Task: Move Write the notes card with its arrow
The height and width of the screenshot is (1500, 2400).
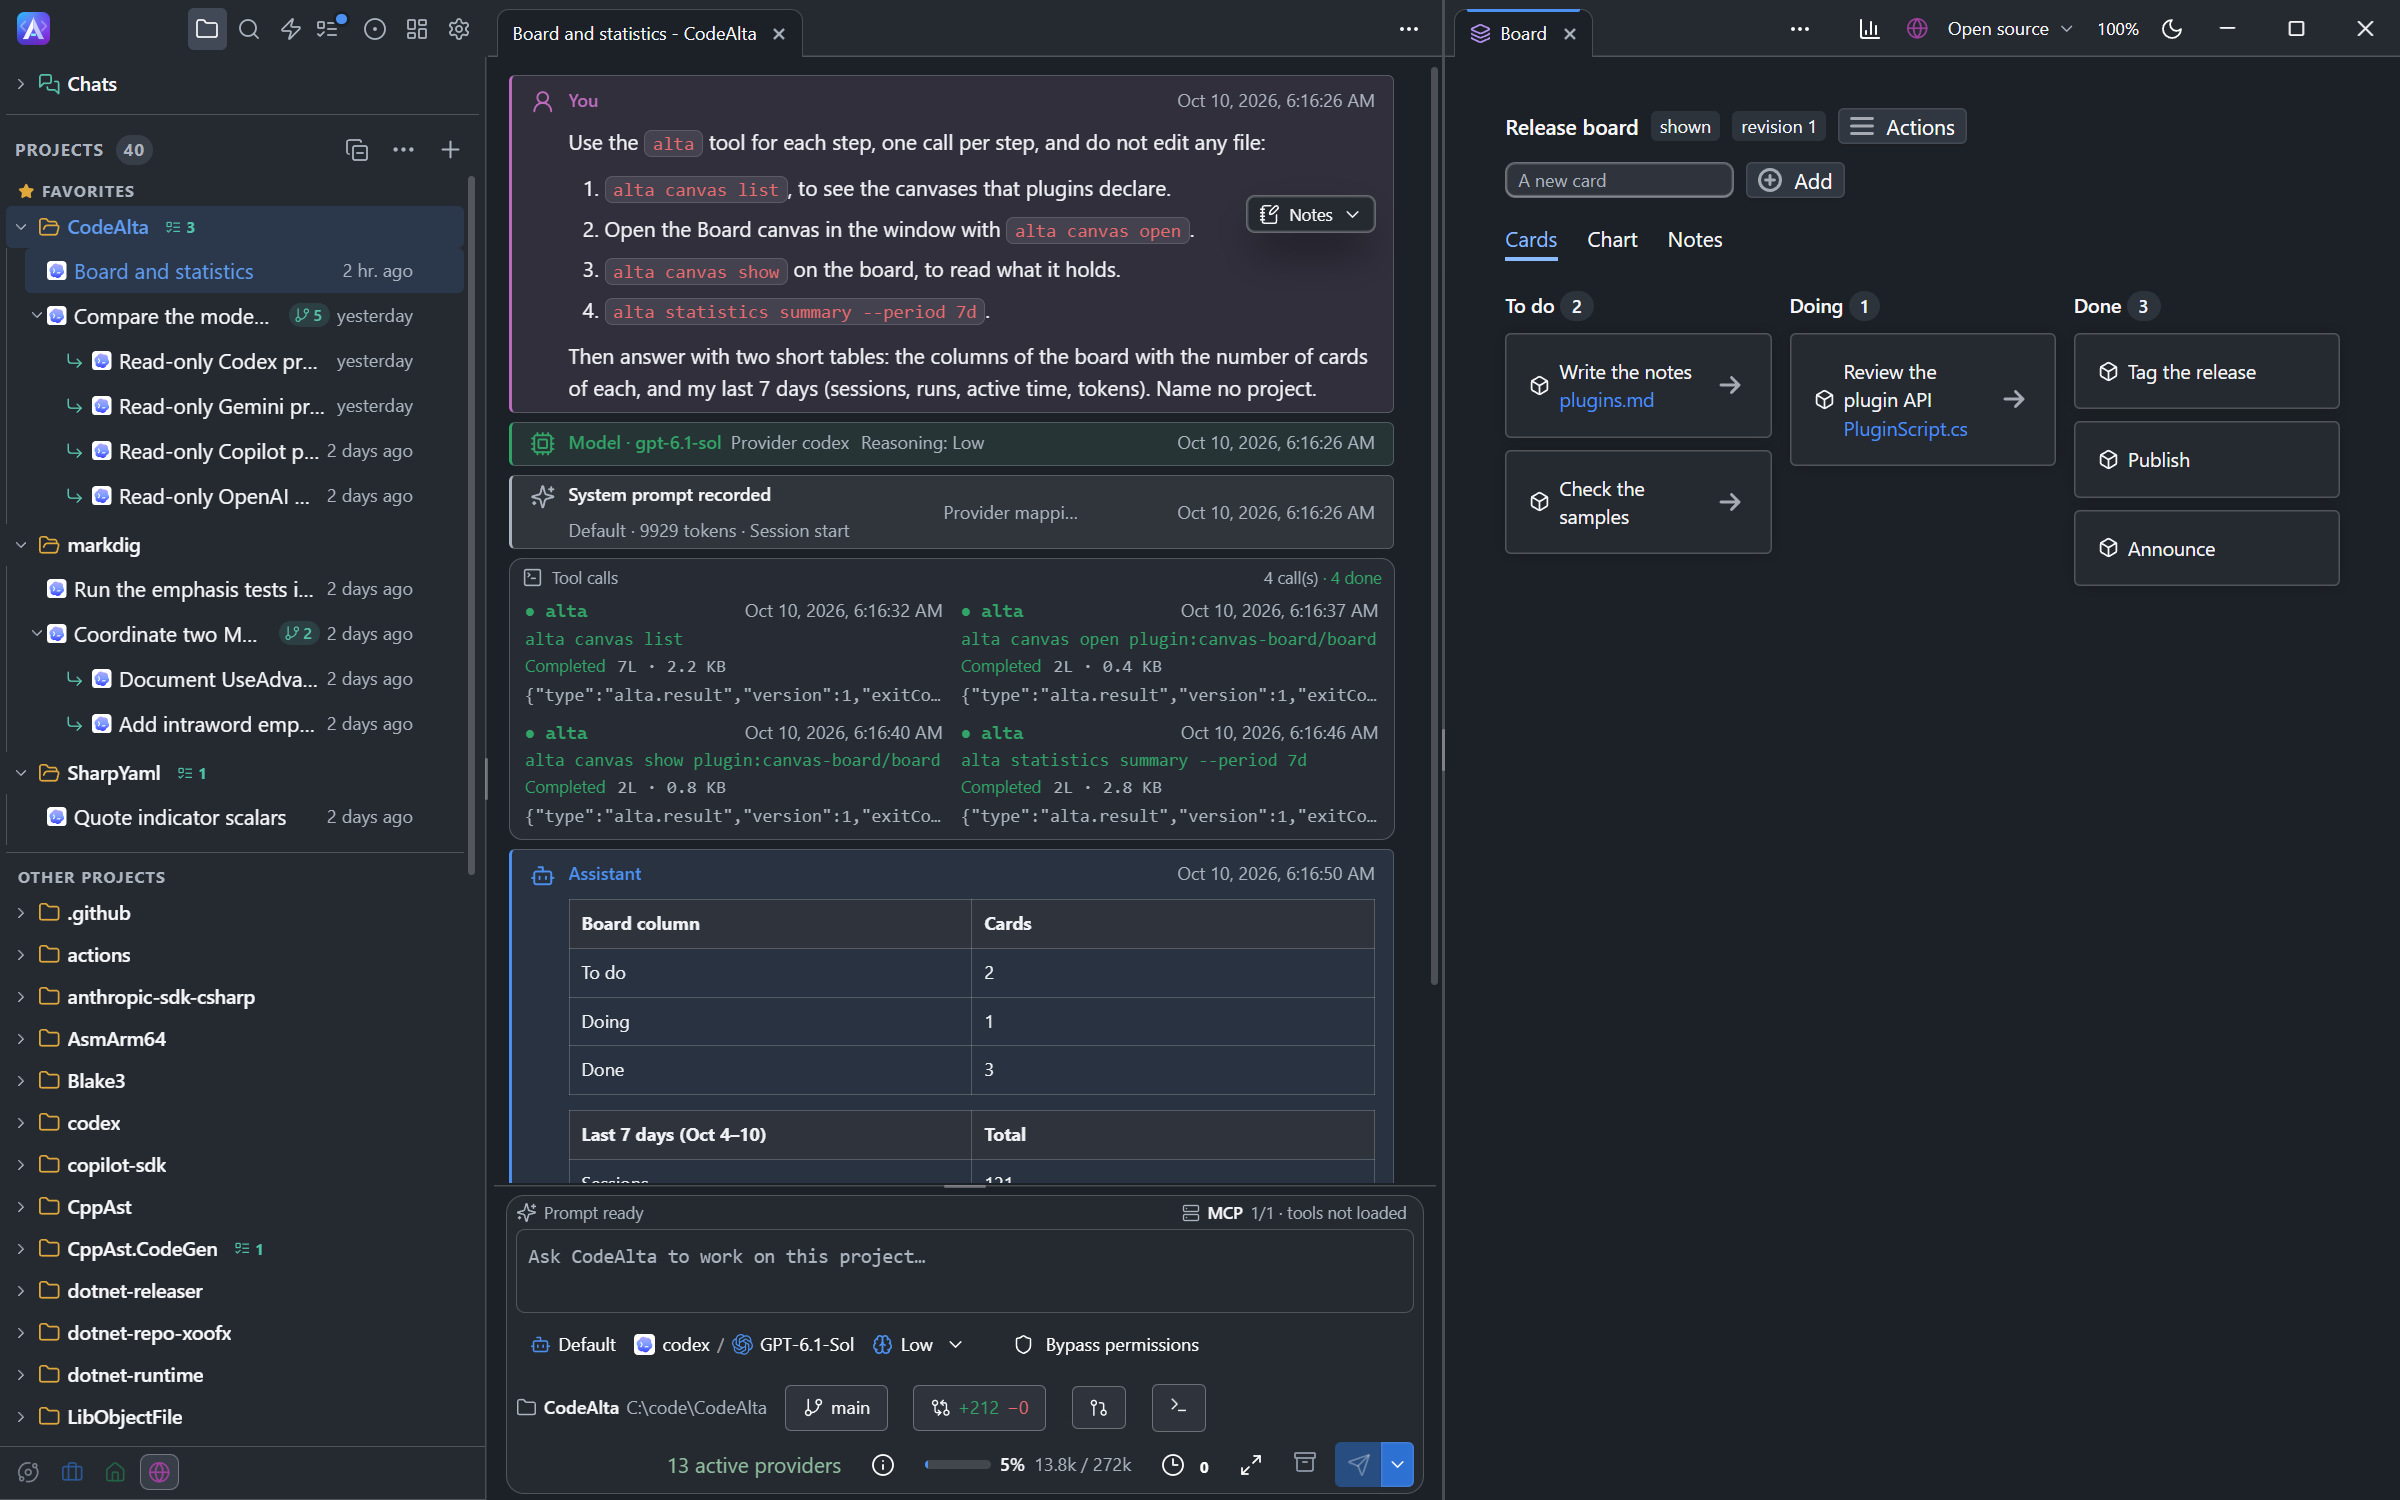Action: click(1730, 386)
